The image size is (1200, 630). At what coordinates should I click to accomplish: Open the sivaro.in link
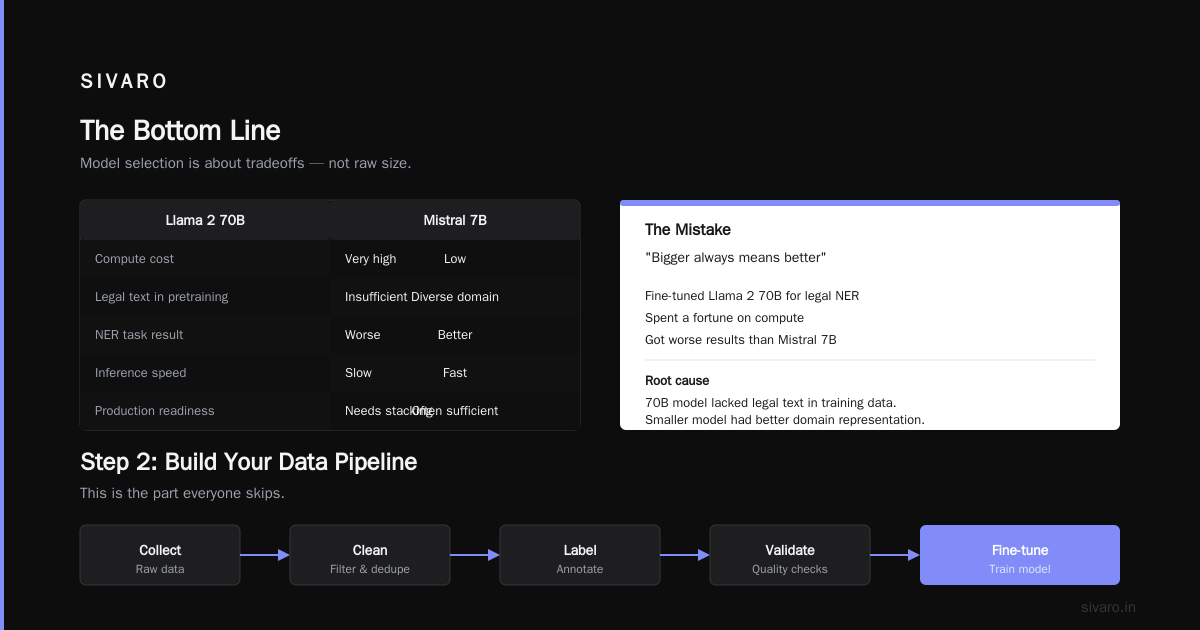coord(1109,607)
